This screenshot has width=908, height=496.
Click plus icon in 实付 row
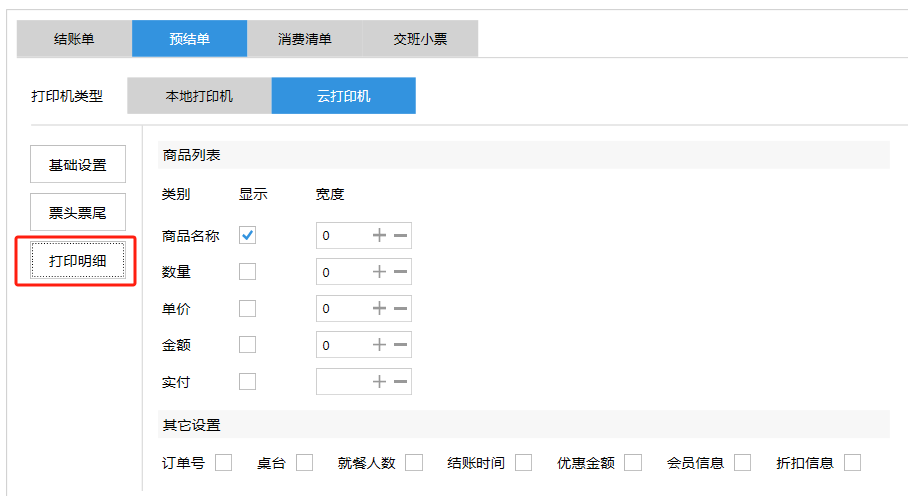379,381
